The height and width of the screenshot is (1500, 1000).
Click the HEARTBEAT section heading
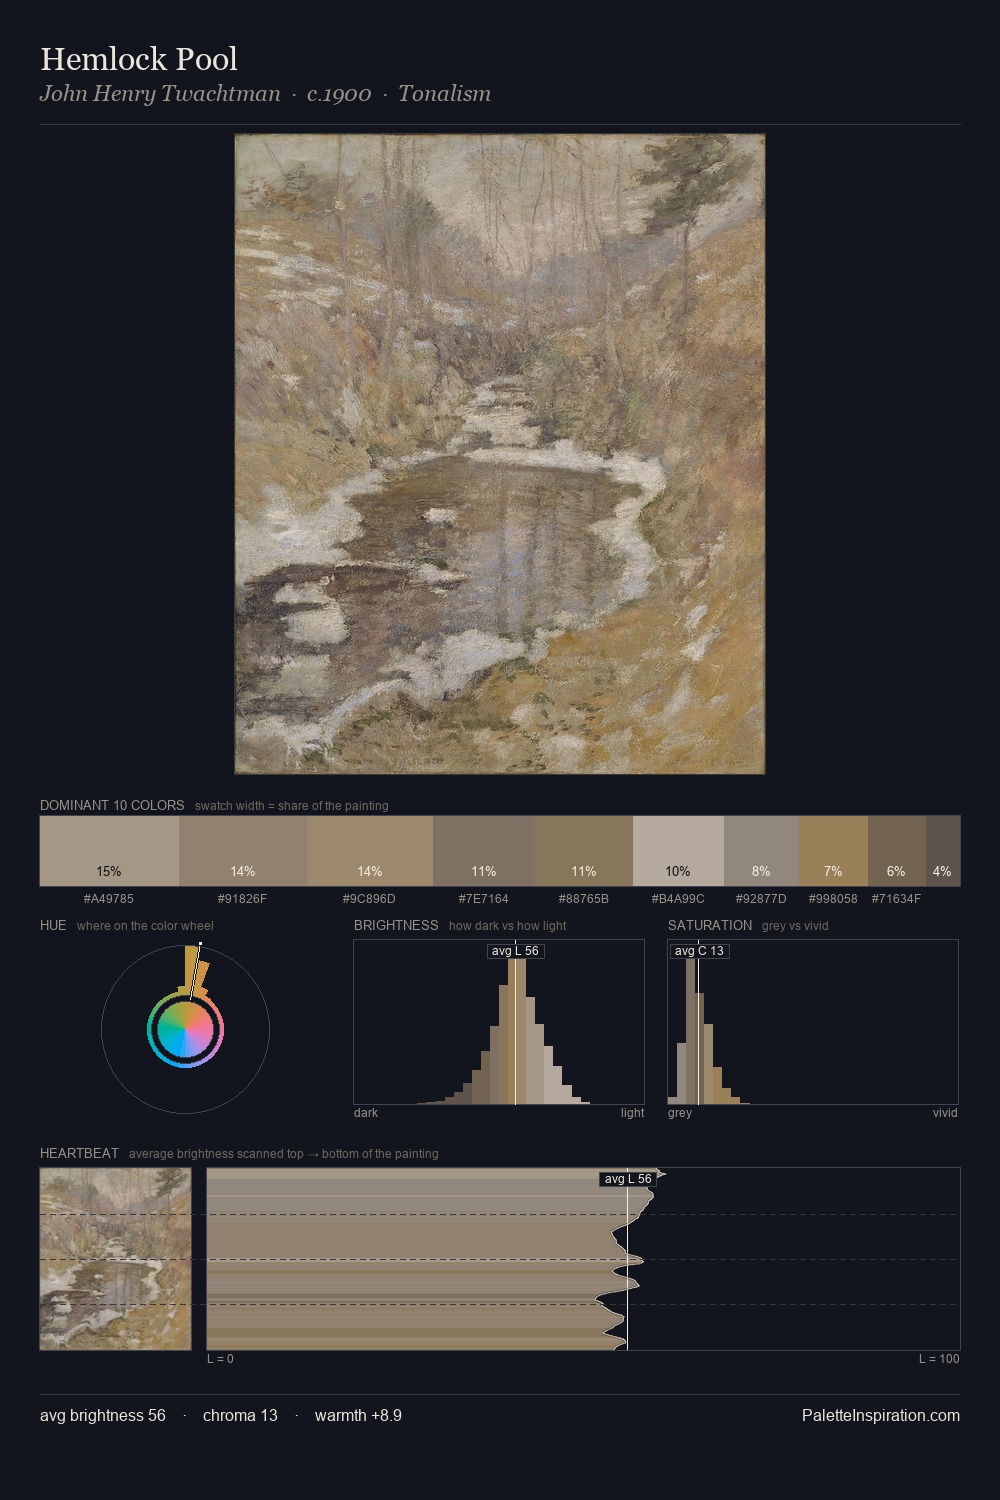coord(79,1153)
